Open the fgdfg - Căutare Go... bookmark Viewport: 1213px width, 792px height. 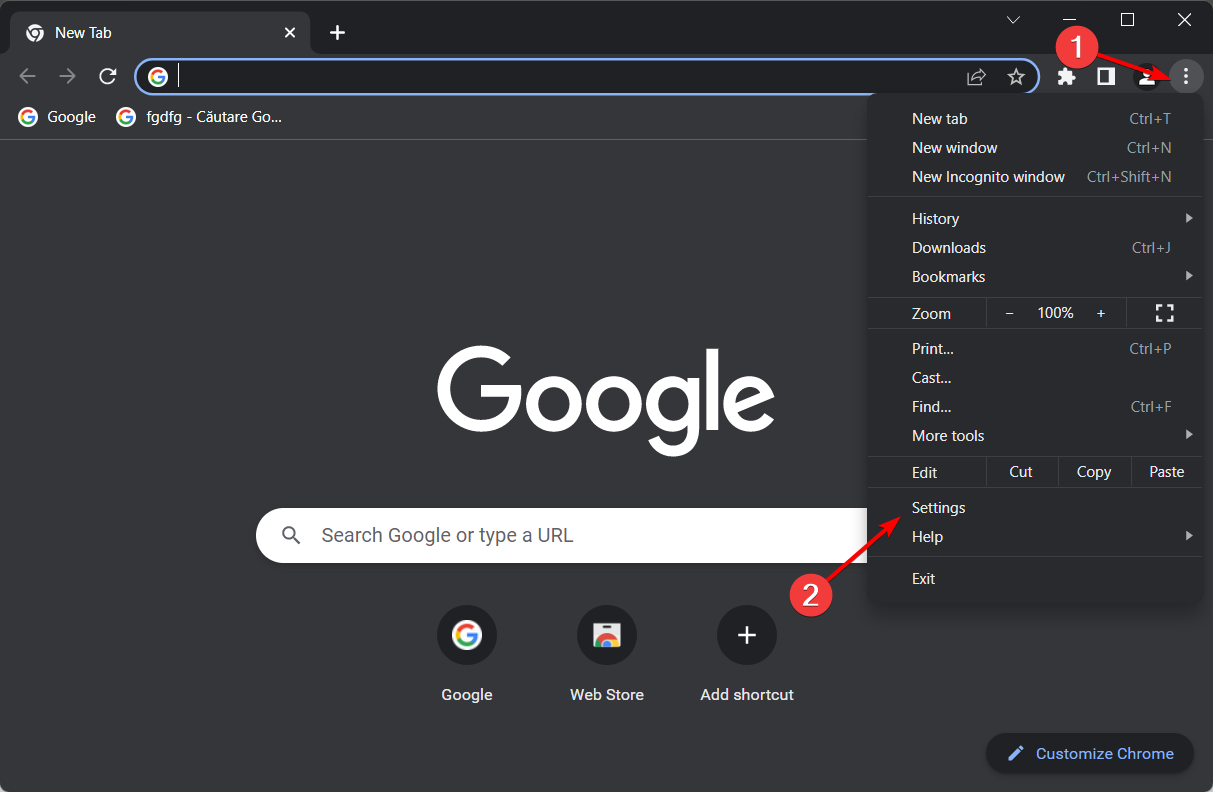click(199, 117)
